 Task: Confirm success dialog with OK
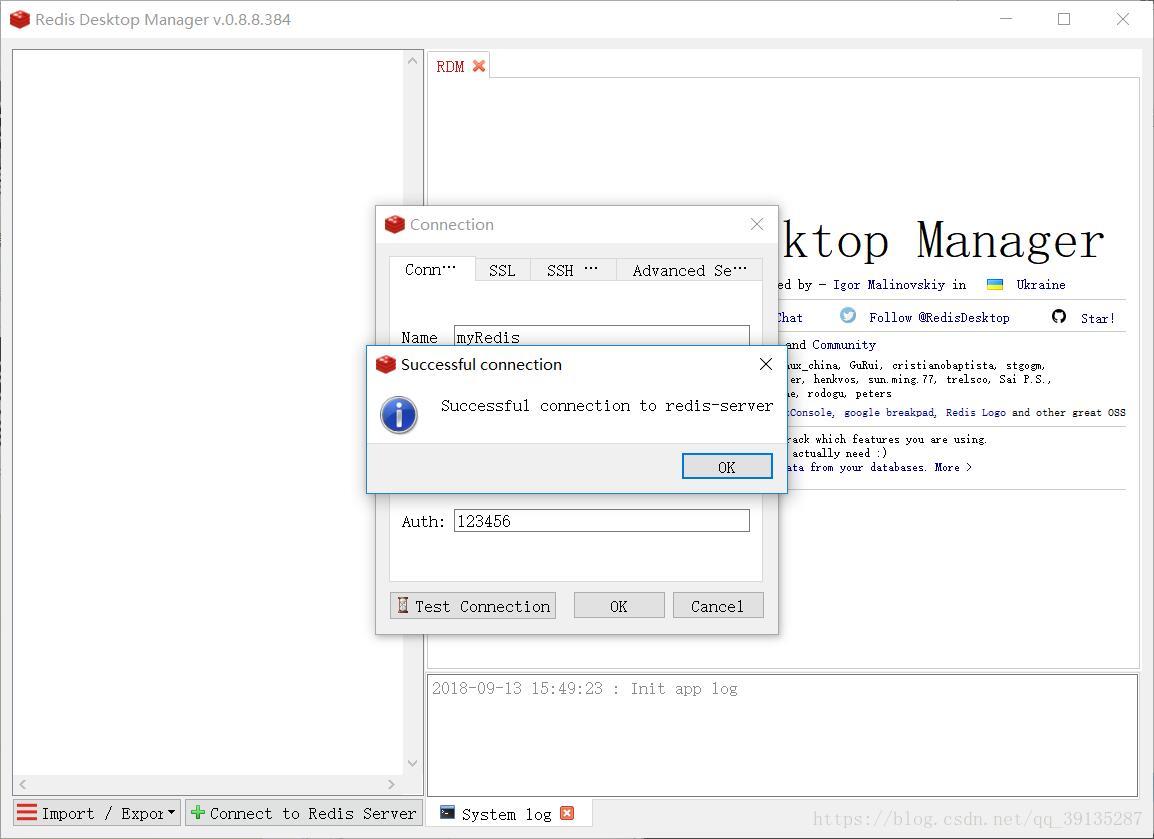[x=727, y=467]
